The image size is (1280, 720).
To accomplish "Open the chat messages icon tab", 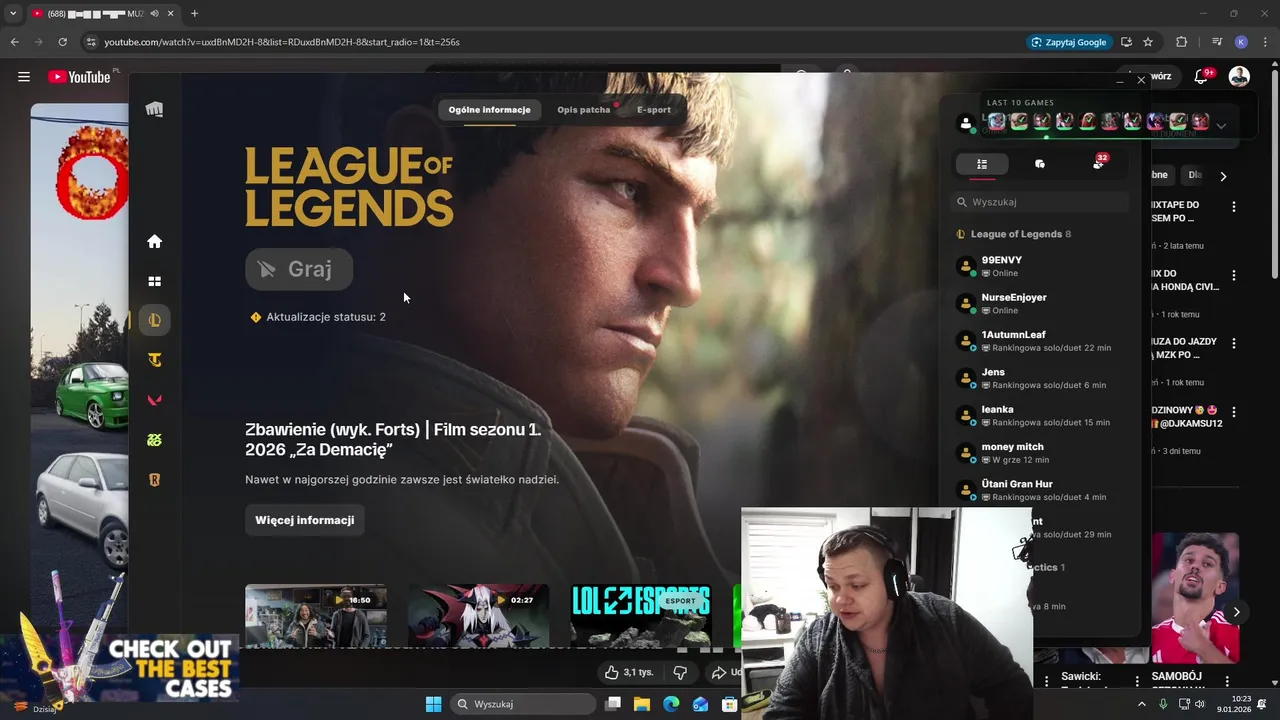I will [1040, 164].
